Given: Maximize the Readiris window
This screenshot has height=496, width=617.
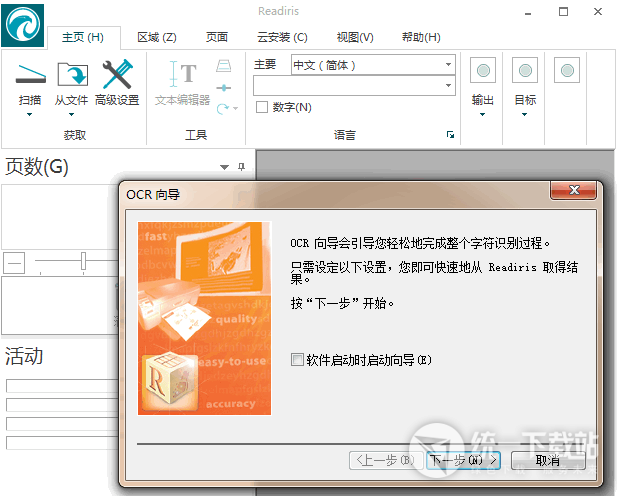Looking at the screenshot, I should pos(563,12).
